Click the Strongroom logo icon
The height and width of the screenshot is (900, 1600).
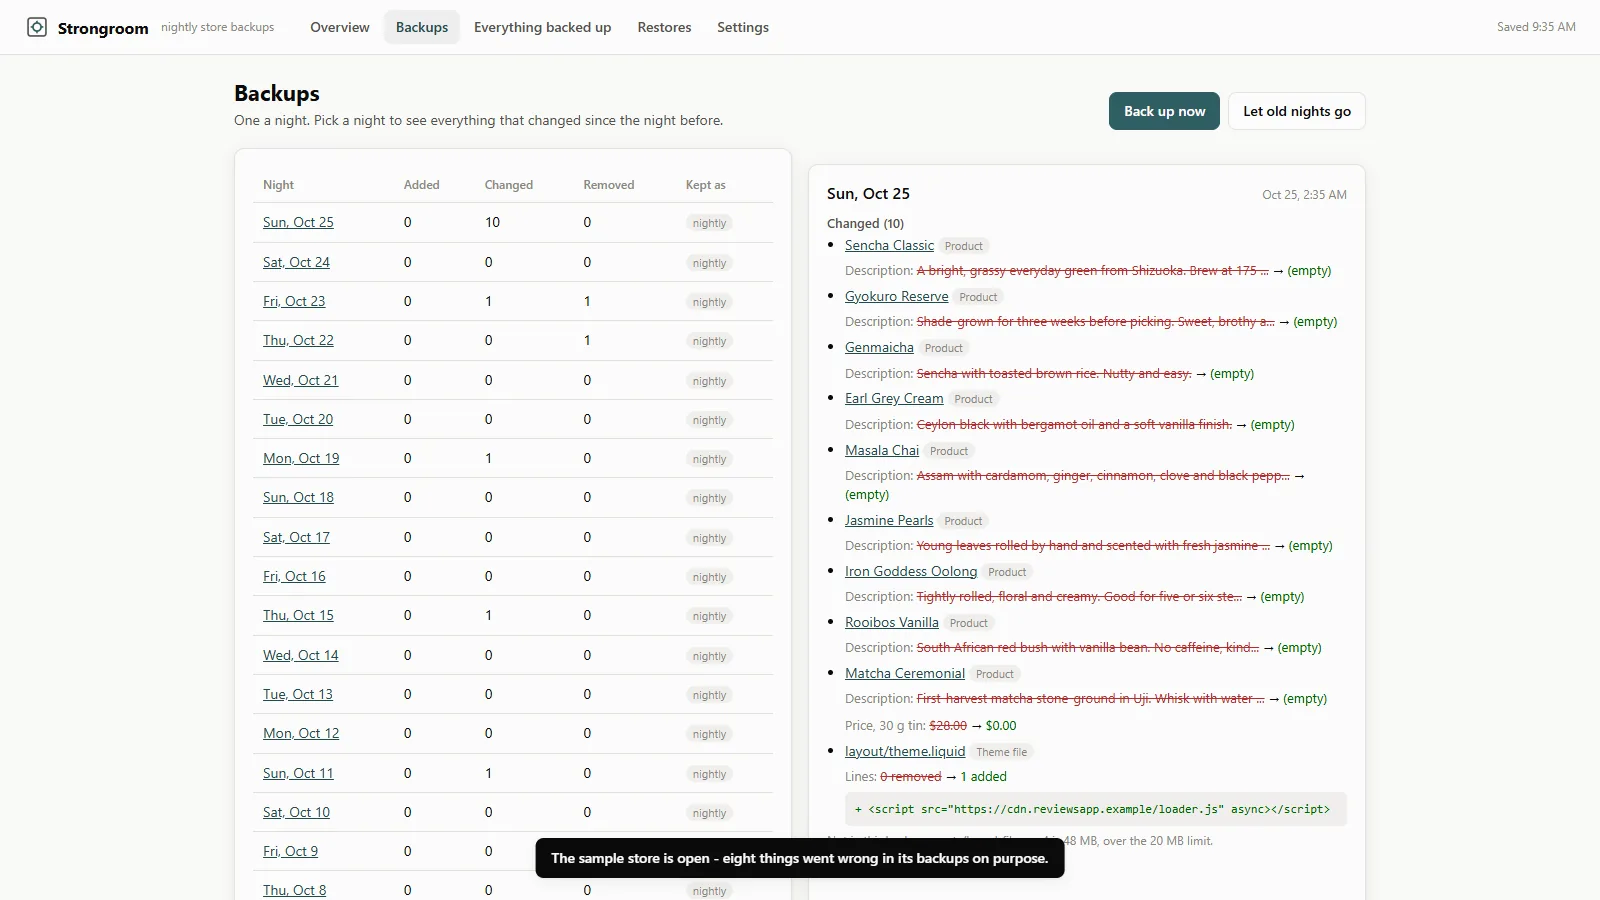(x=37, y=27)
